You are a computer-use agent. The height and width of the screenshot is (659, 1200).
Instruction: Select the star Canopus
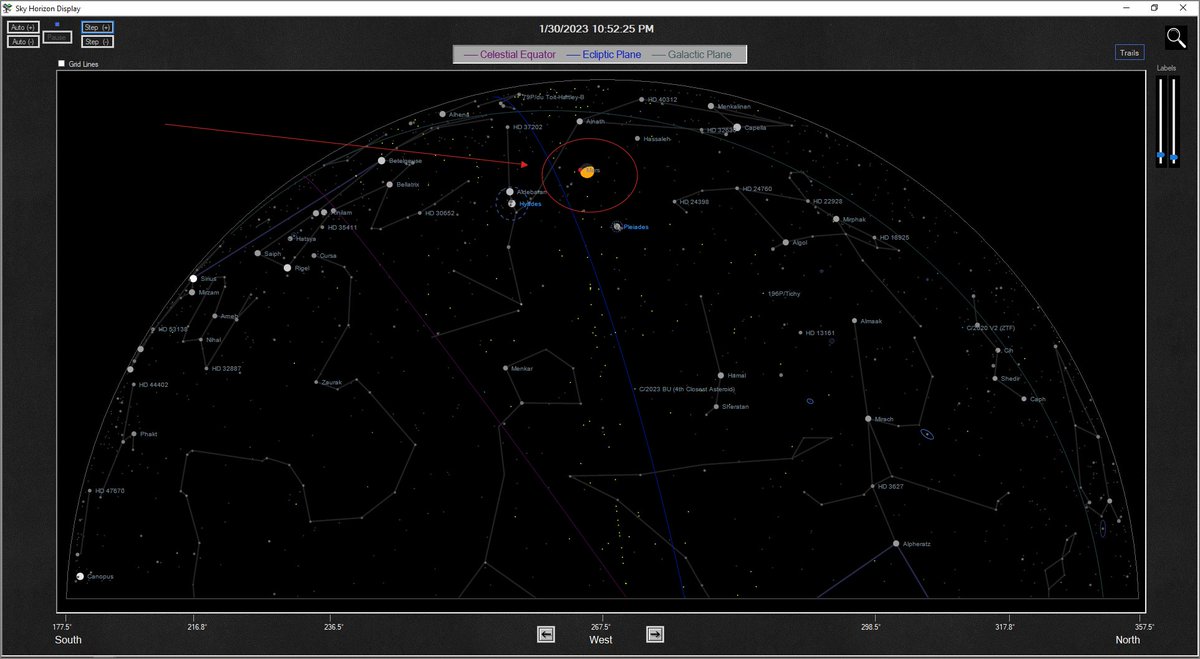tap(80, 576)
